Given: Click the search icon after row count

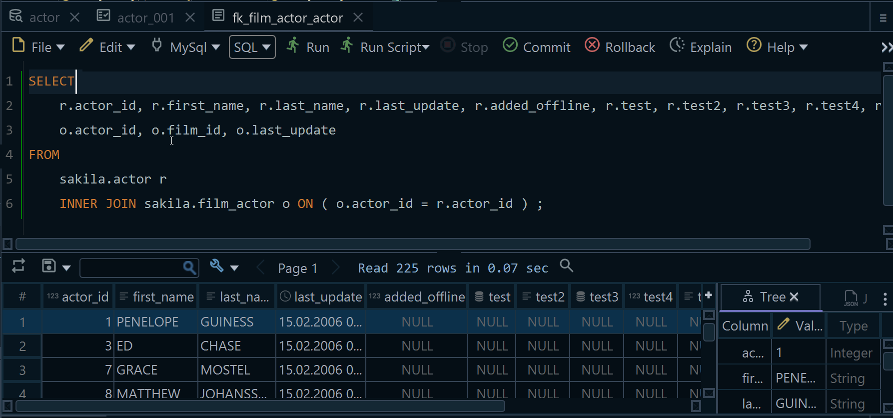Looking at the screenshot, I should coord(566,265).
